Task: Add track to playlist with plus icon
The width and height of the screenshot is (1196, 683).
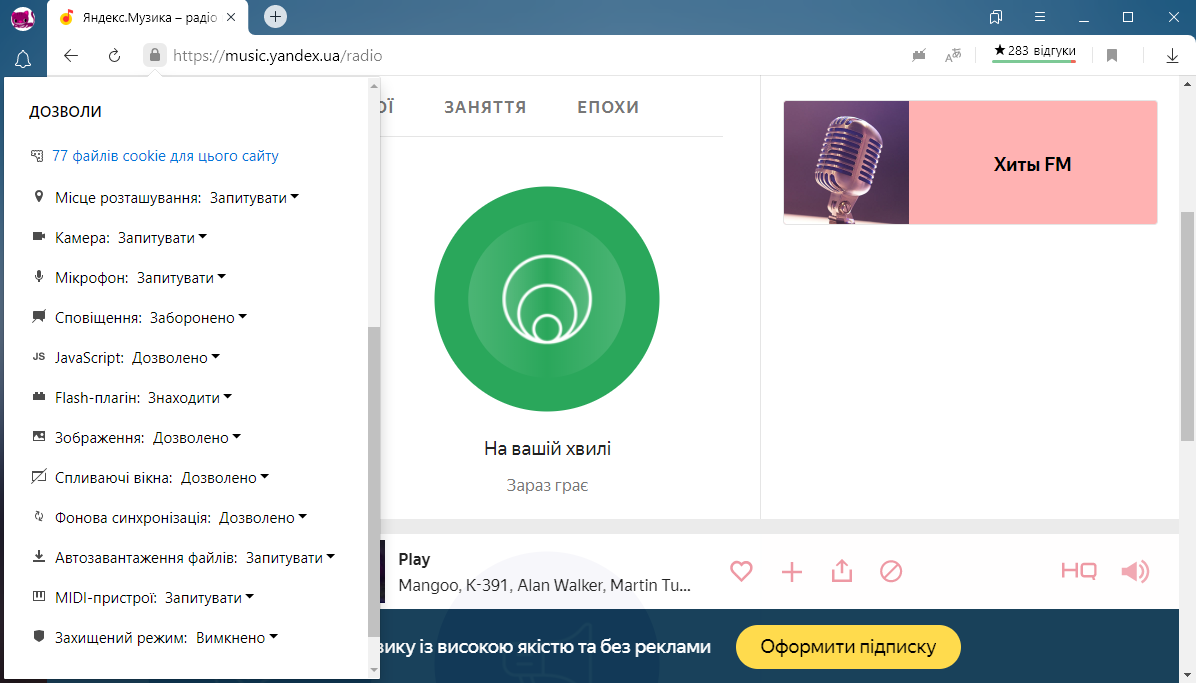Action: (x=792, y=572)
